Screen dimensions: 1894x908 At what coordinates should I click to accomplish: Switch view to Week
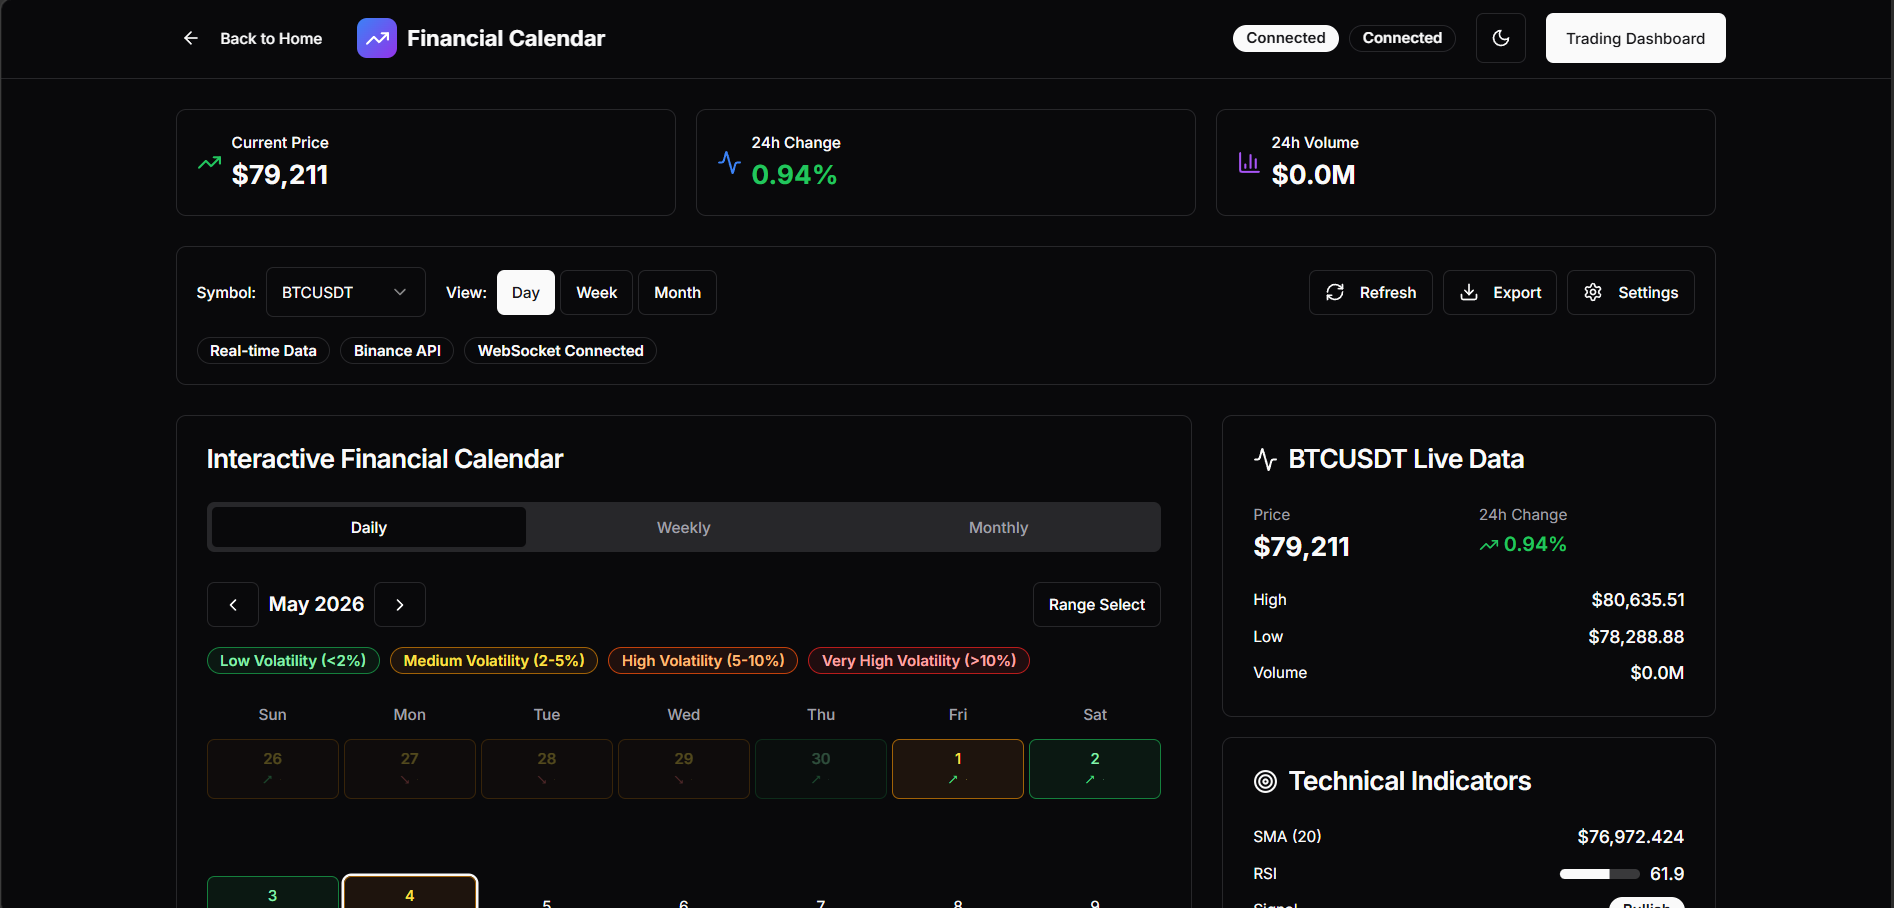(596, 292)
